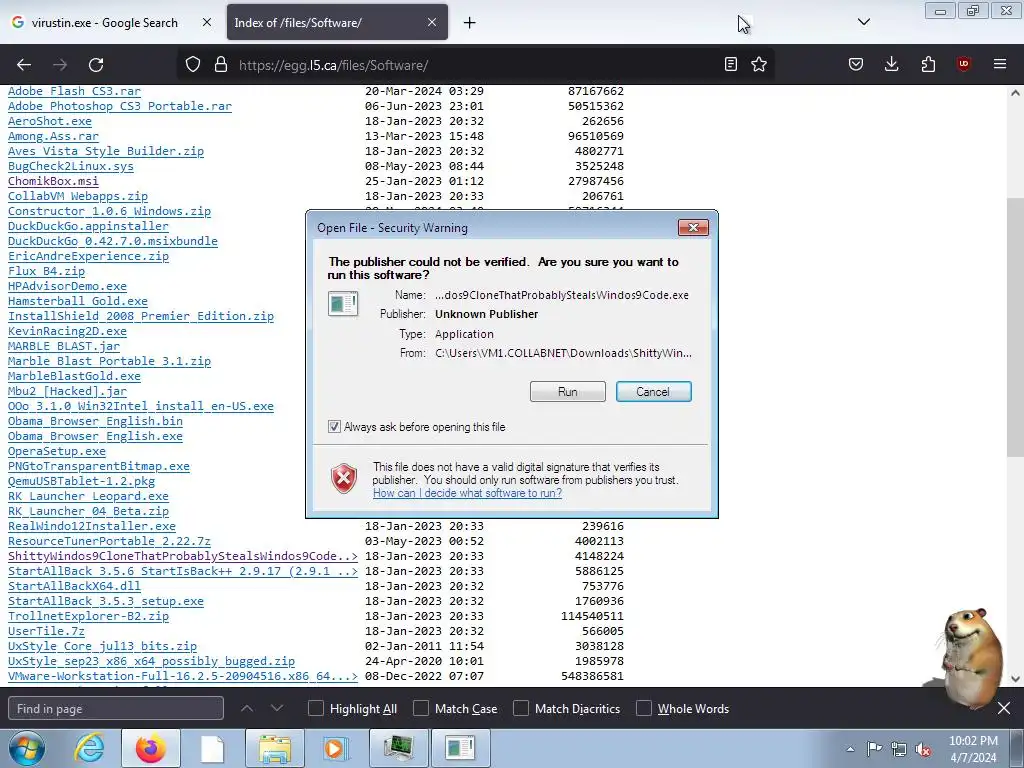Click the padlock site security icon
The width and height of the screenshot is (1024, 768).
point(221,64)
